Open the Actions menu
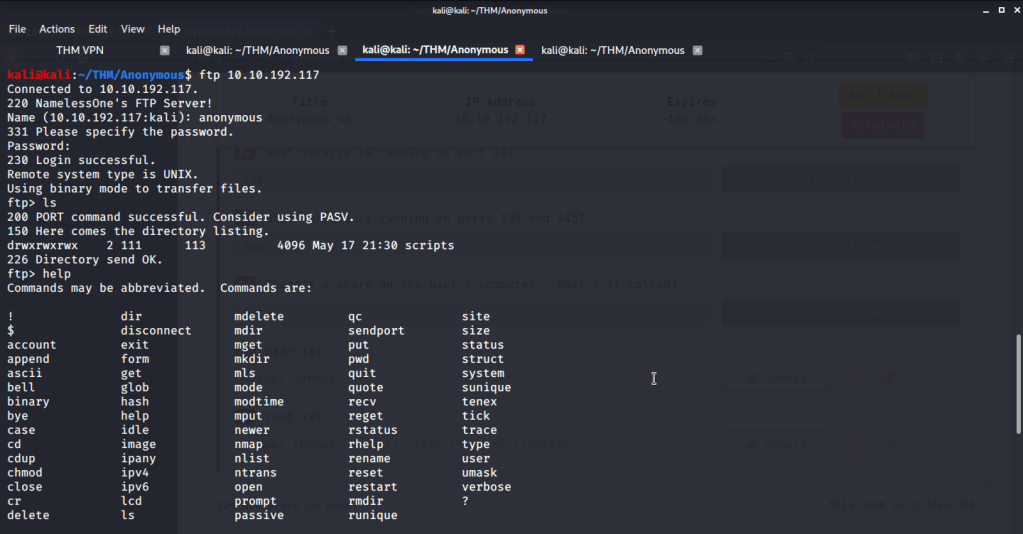 [x=57, y=29]
